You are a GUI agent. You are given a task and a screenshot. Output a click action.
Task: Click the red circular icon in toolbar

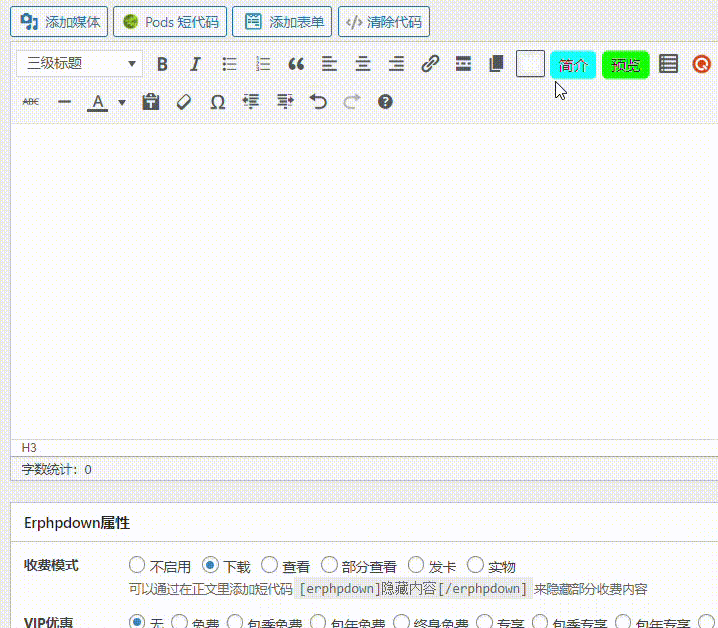point(702,64)
